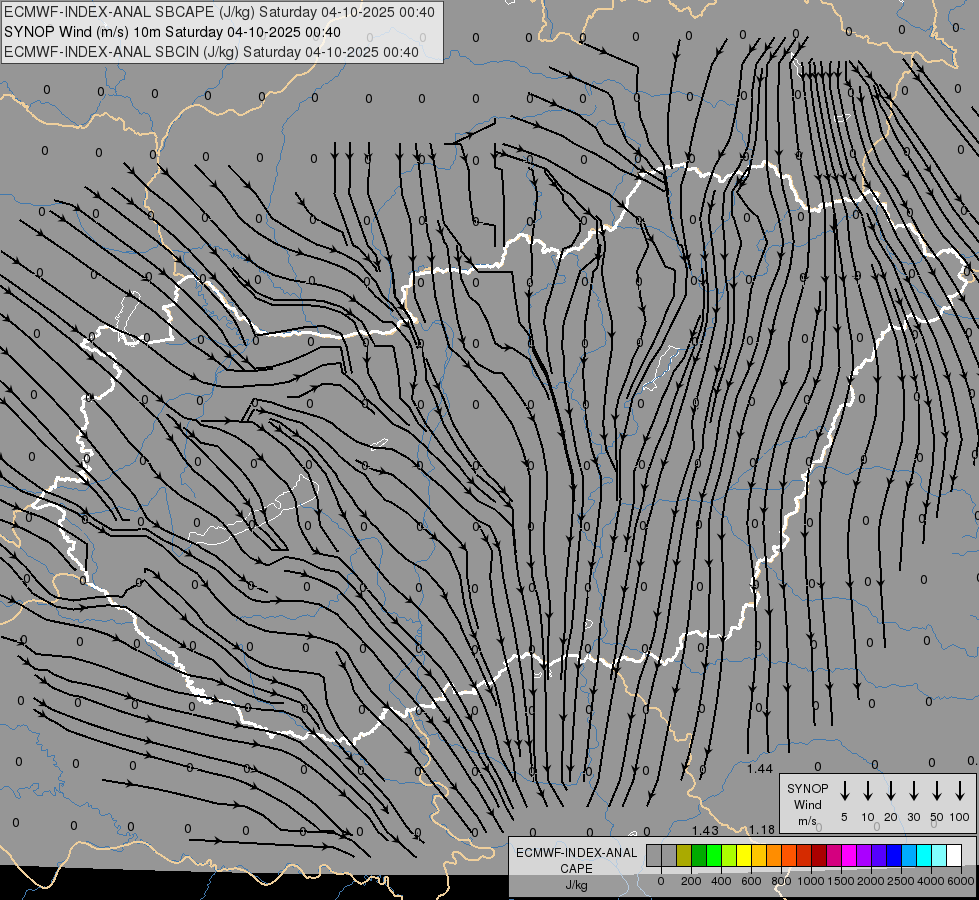Pick the second gray CAPE swatch right of 0
The image size is (979, 900).
pyautogui.click(x=669, y=855)
